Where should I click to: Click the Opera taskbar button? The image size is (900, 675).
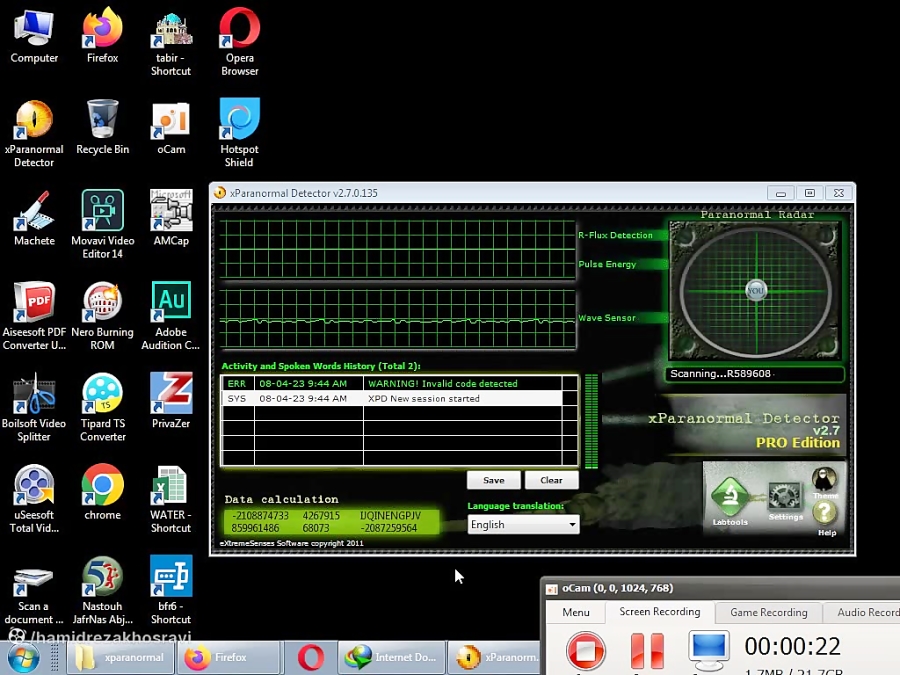311,657
